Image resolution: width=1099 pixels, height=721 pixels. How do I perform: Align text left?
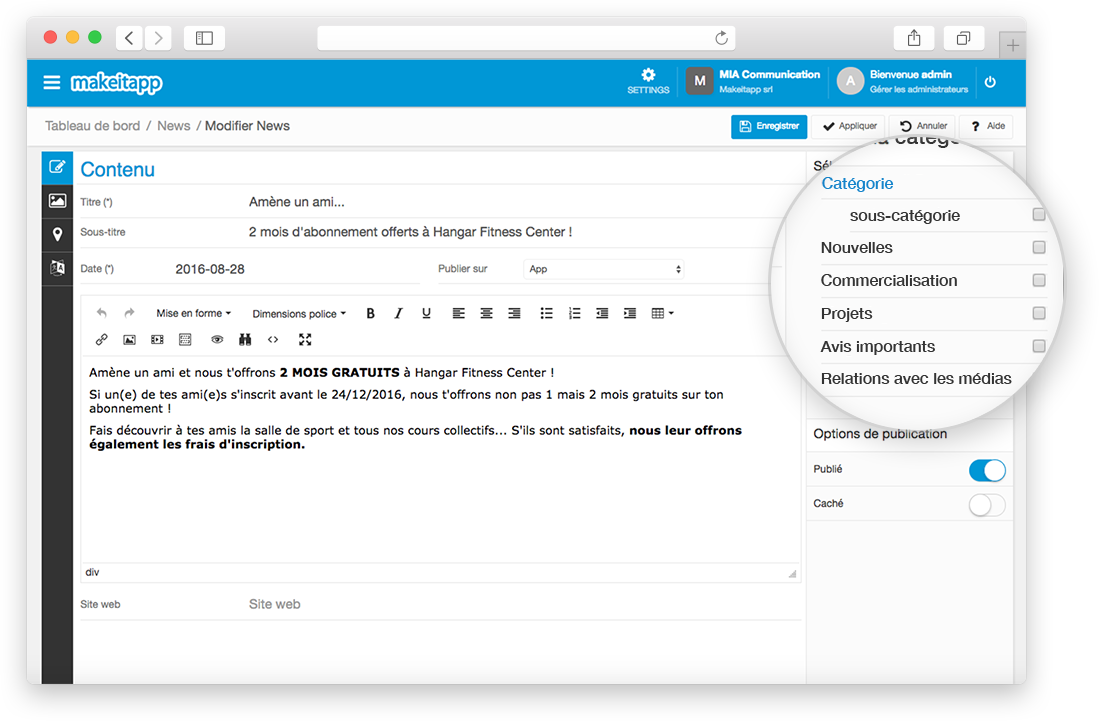(458, 313)
